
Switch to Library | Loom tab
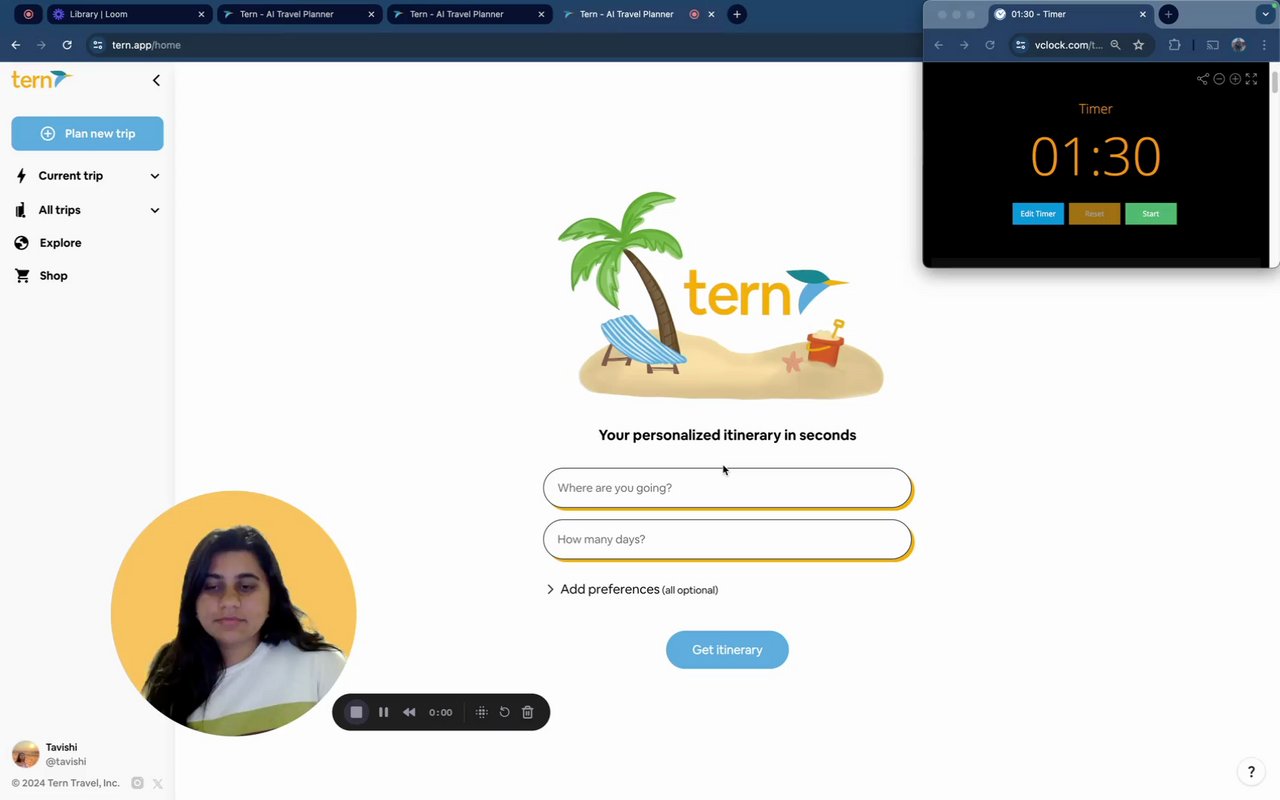(x=127, y=14)
